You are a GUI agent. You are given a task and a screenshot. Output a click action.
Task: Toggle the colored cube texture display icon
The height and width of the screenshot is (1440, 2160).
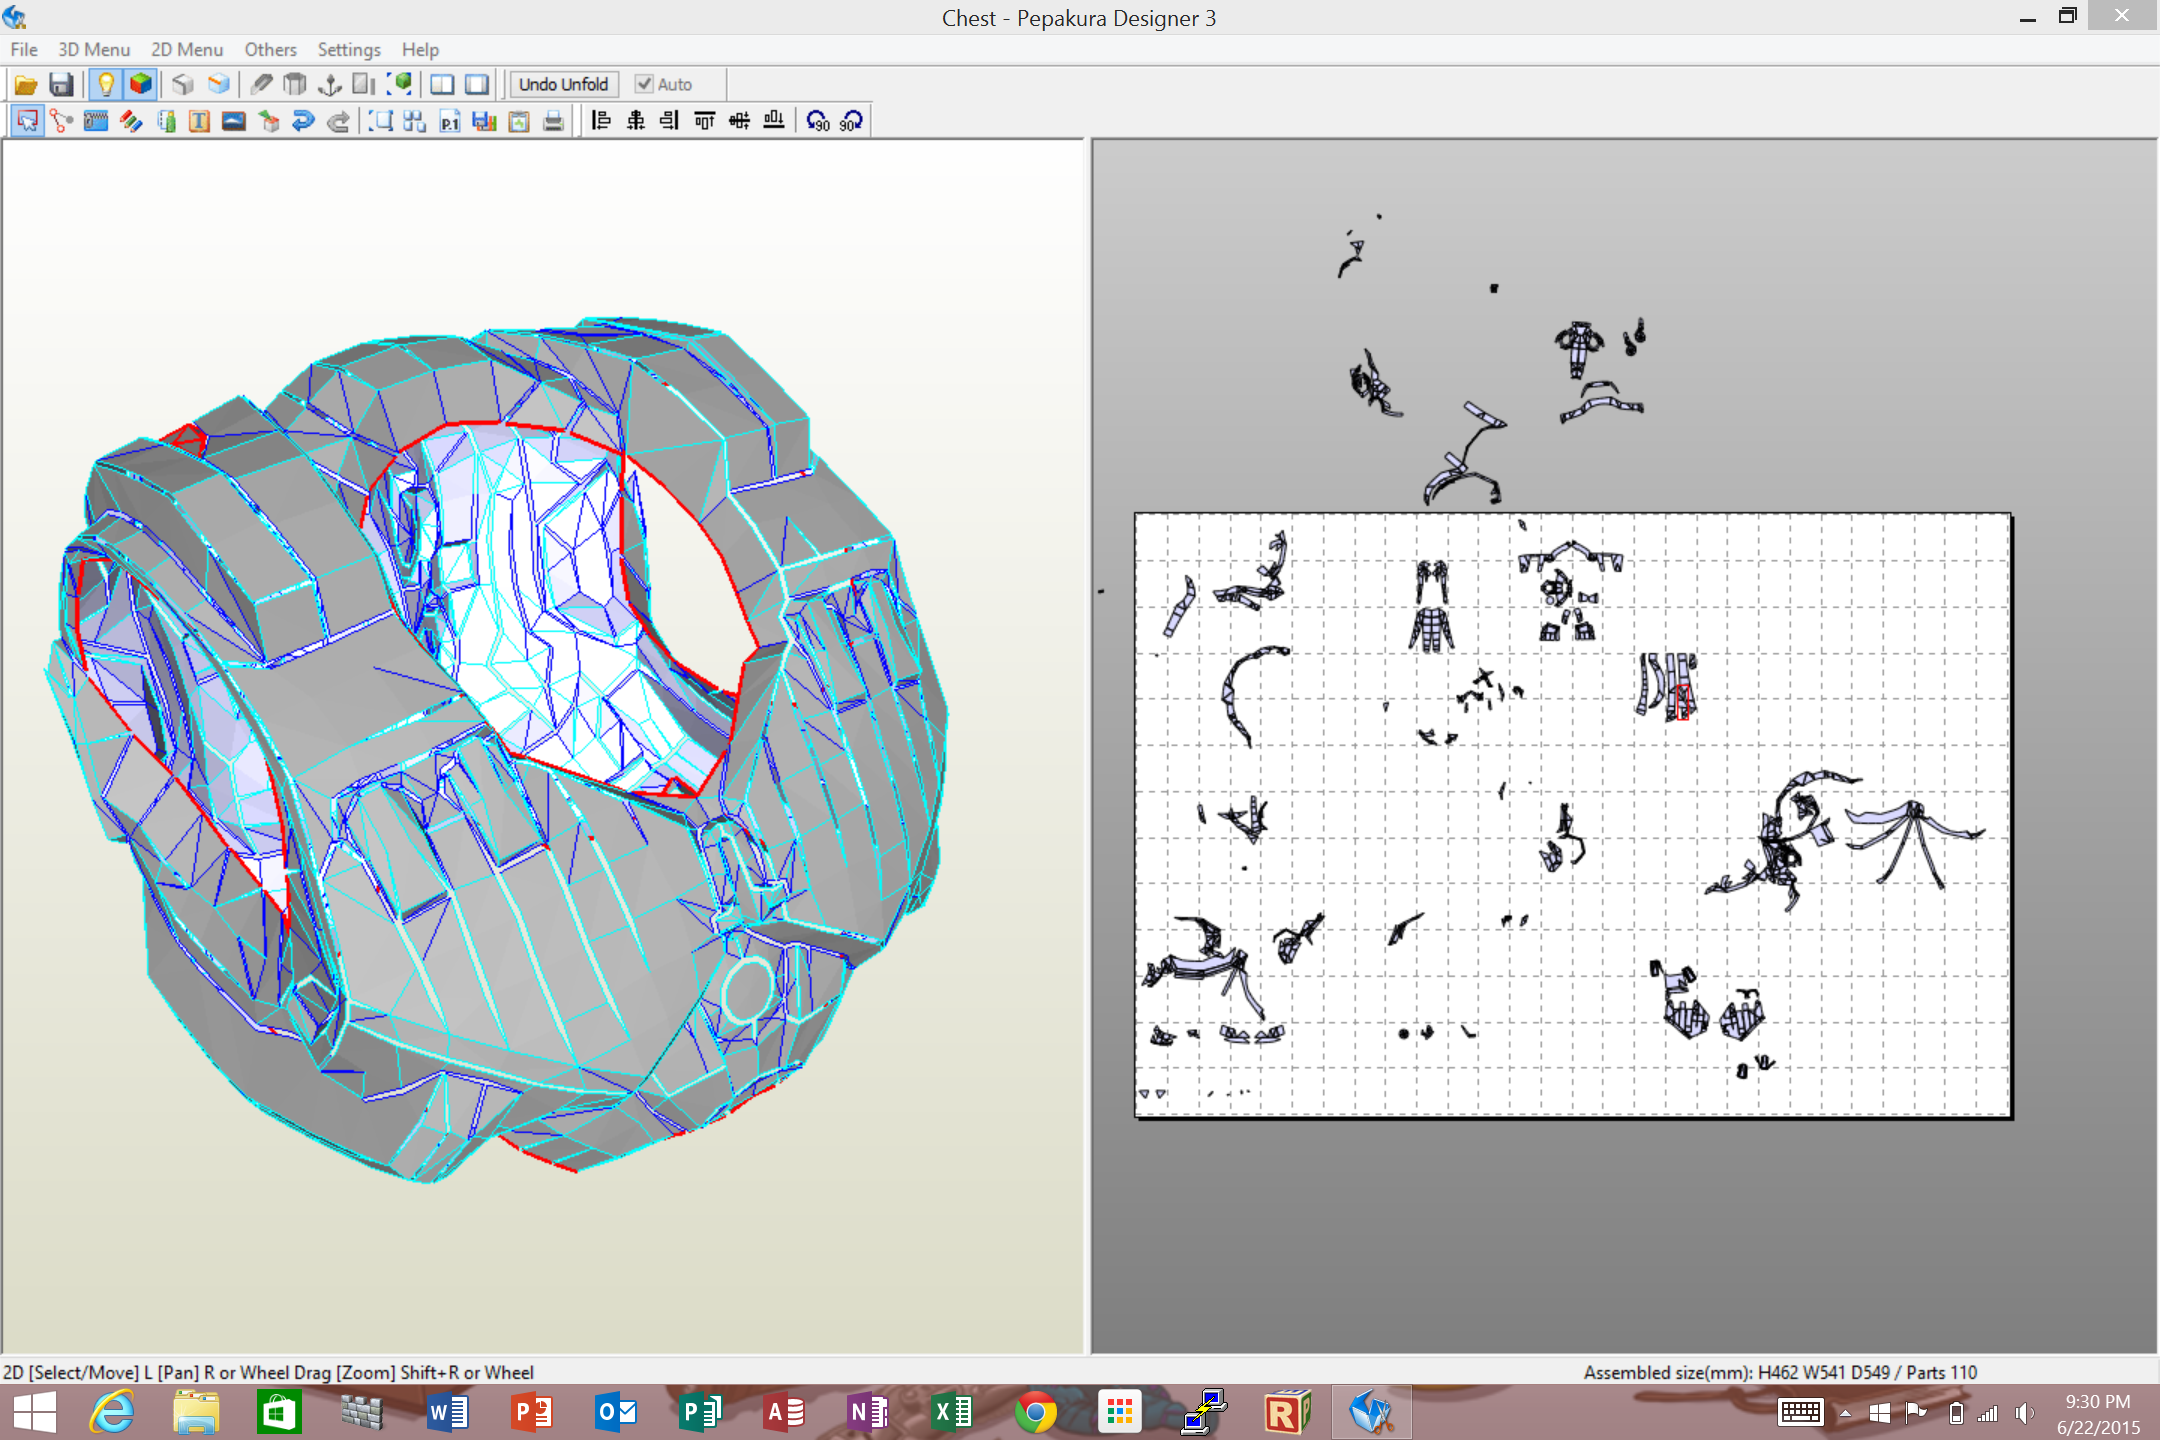pyautogui.click(x=140, y=85)
